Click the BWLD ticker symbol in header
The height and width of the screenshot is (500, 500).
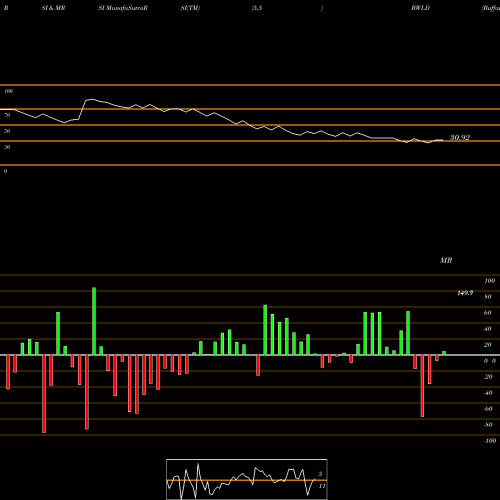pyautogui.click(x=420, y=8)
